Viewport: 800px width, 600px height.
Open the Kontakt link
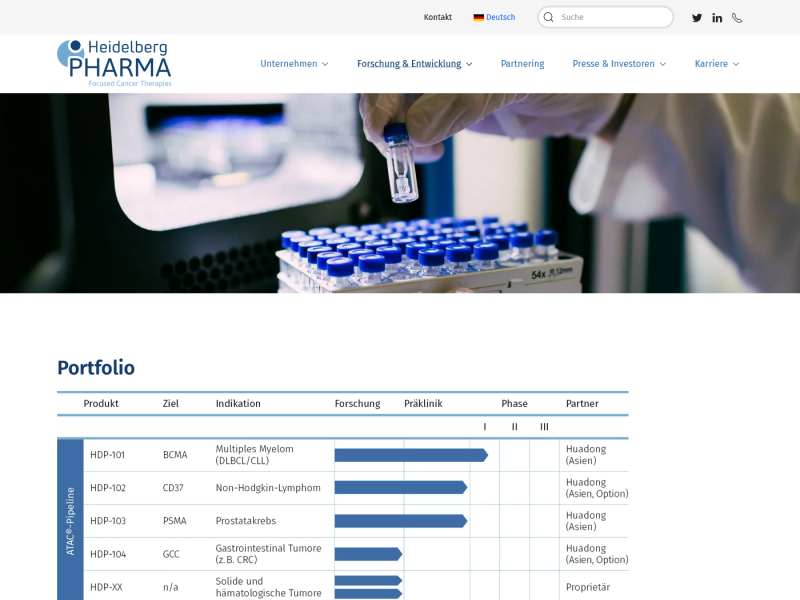438,17
